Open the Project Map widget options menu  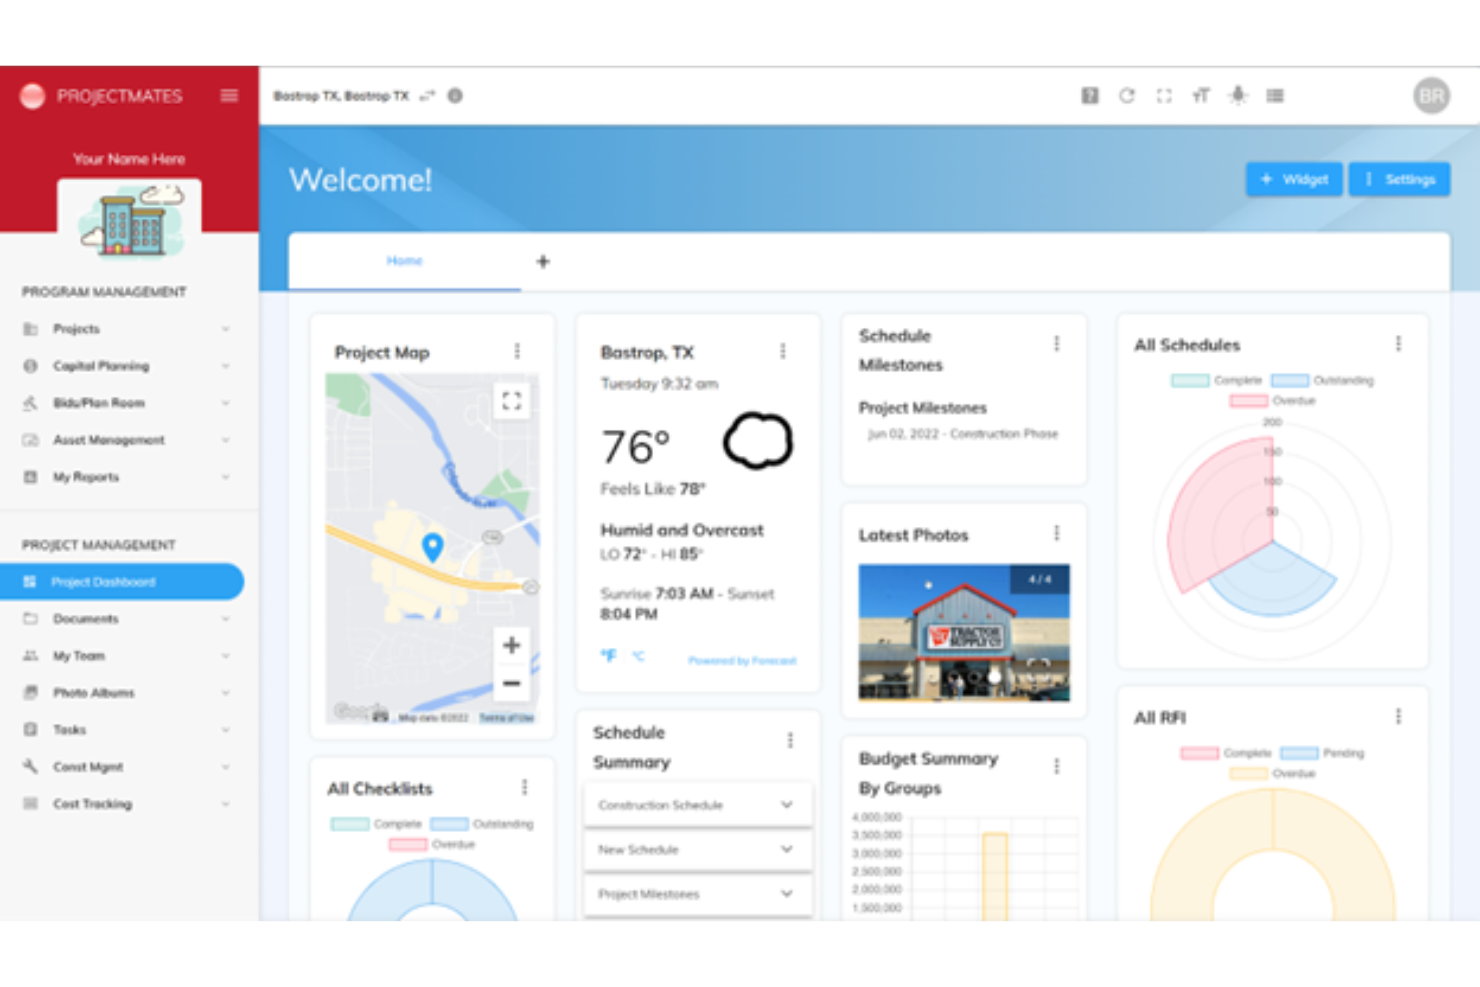click(x=518, y=351)
